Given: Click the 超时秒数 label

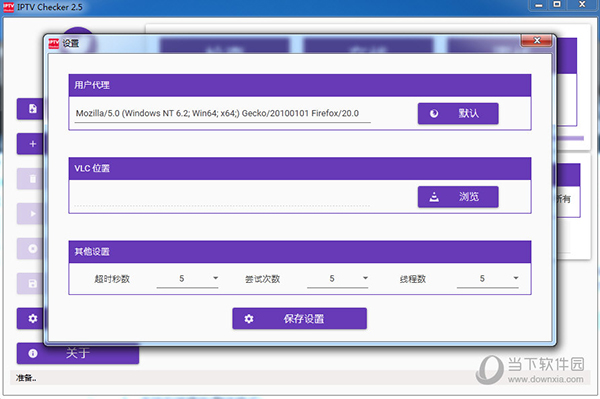Looking at the screenshot, I should click(112, 279).
